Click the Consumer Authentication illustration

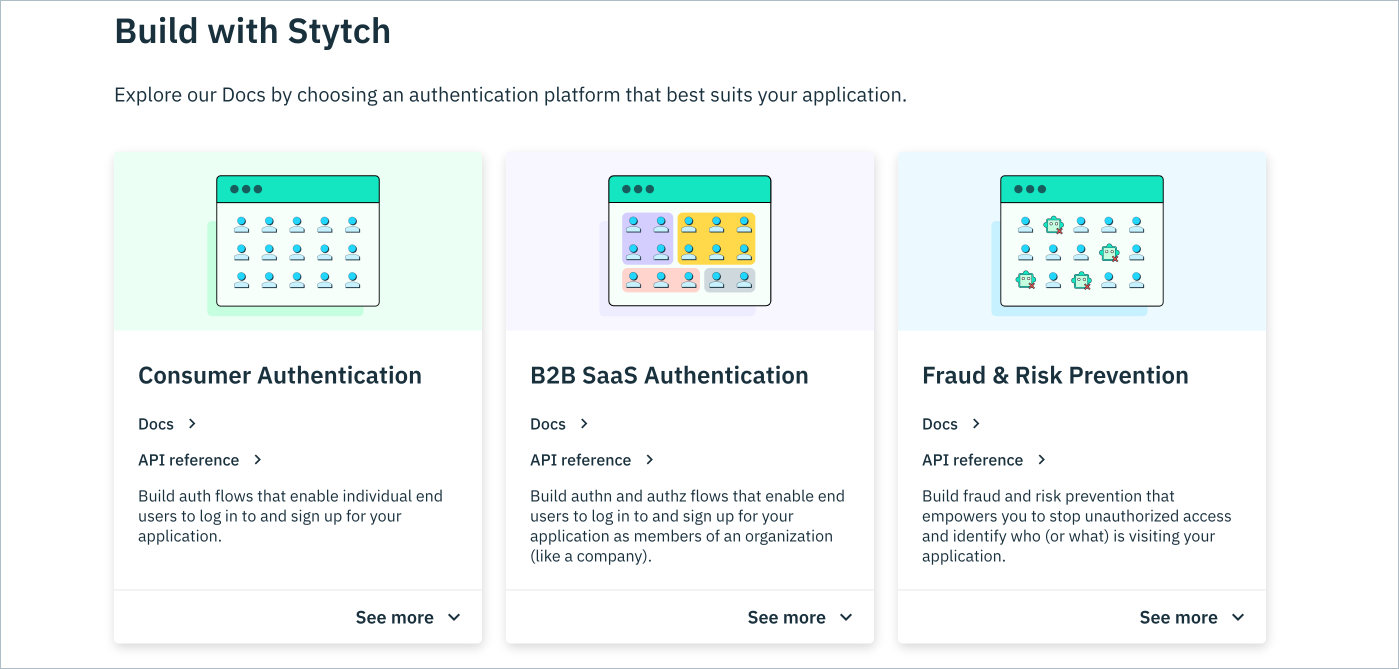click(x=297, y=242)
